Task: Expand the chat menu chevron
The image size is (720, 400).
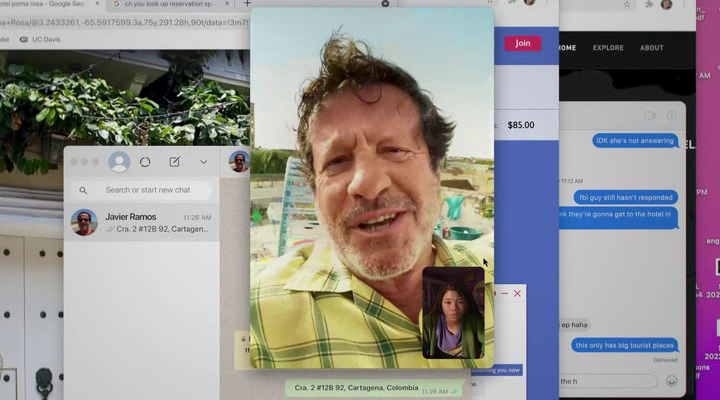Action: pyautogui.click(x=203, y=162)
